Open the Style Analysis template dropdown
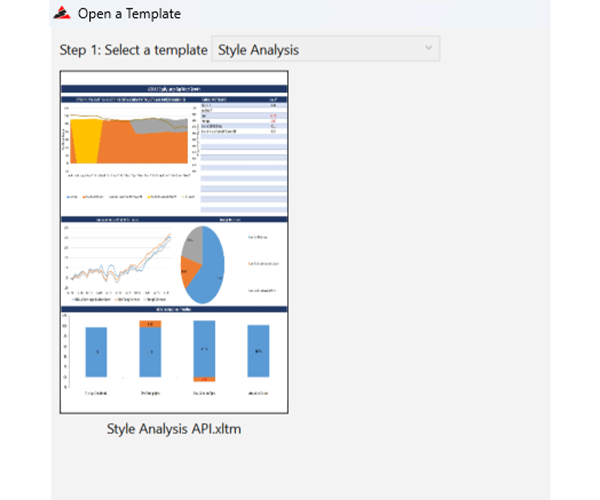The height and width of the screenshot is (500, 600). [x=326, y=49]
